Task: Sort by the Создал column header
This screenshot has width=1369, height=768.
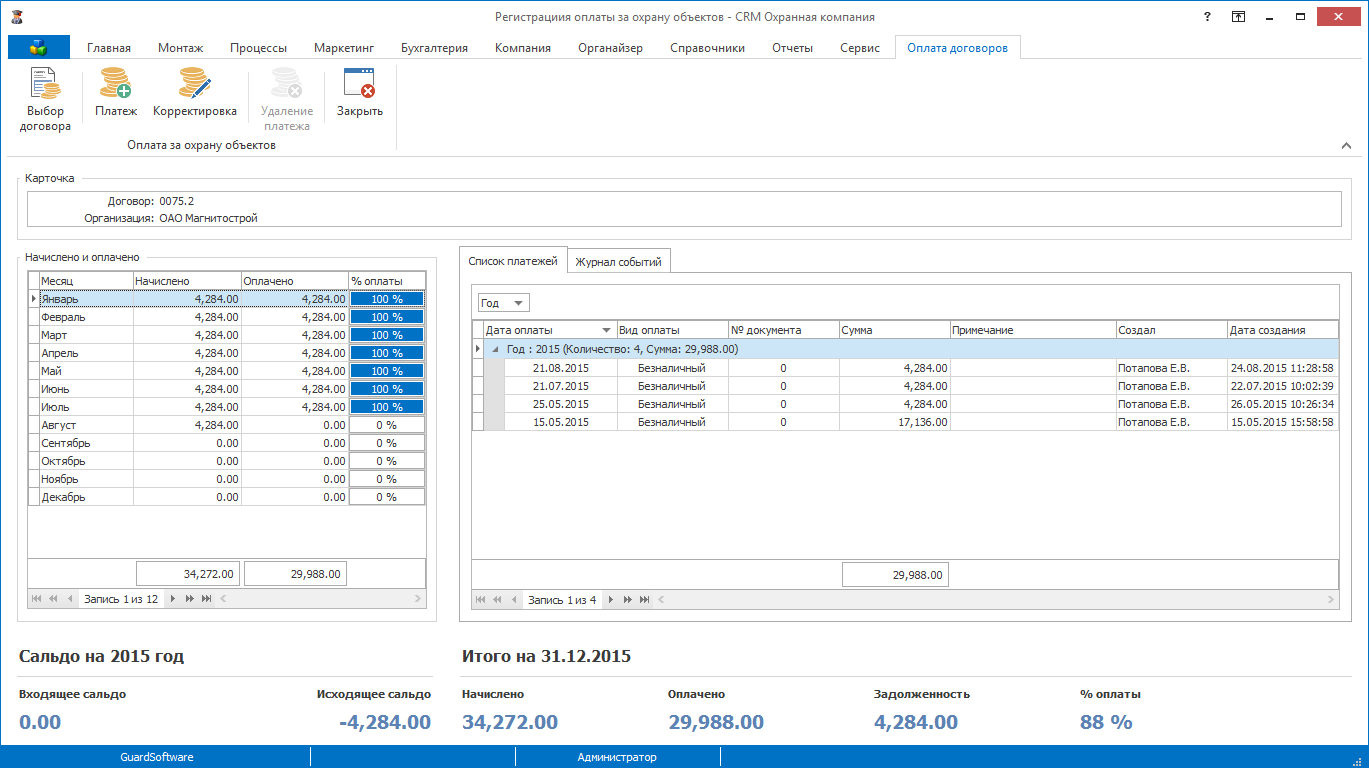Action: coord(1172,330)
